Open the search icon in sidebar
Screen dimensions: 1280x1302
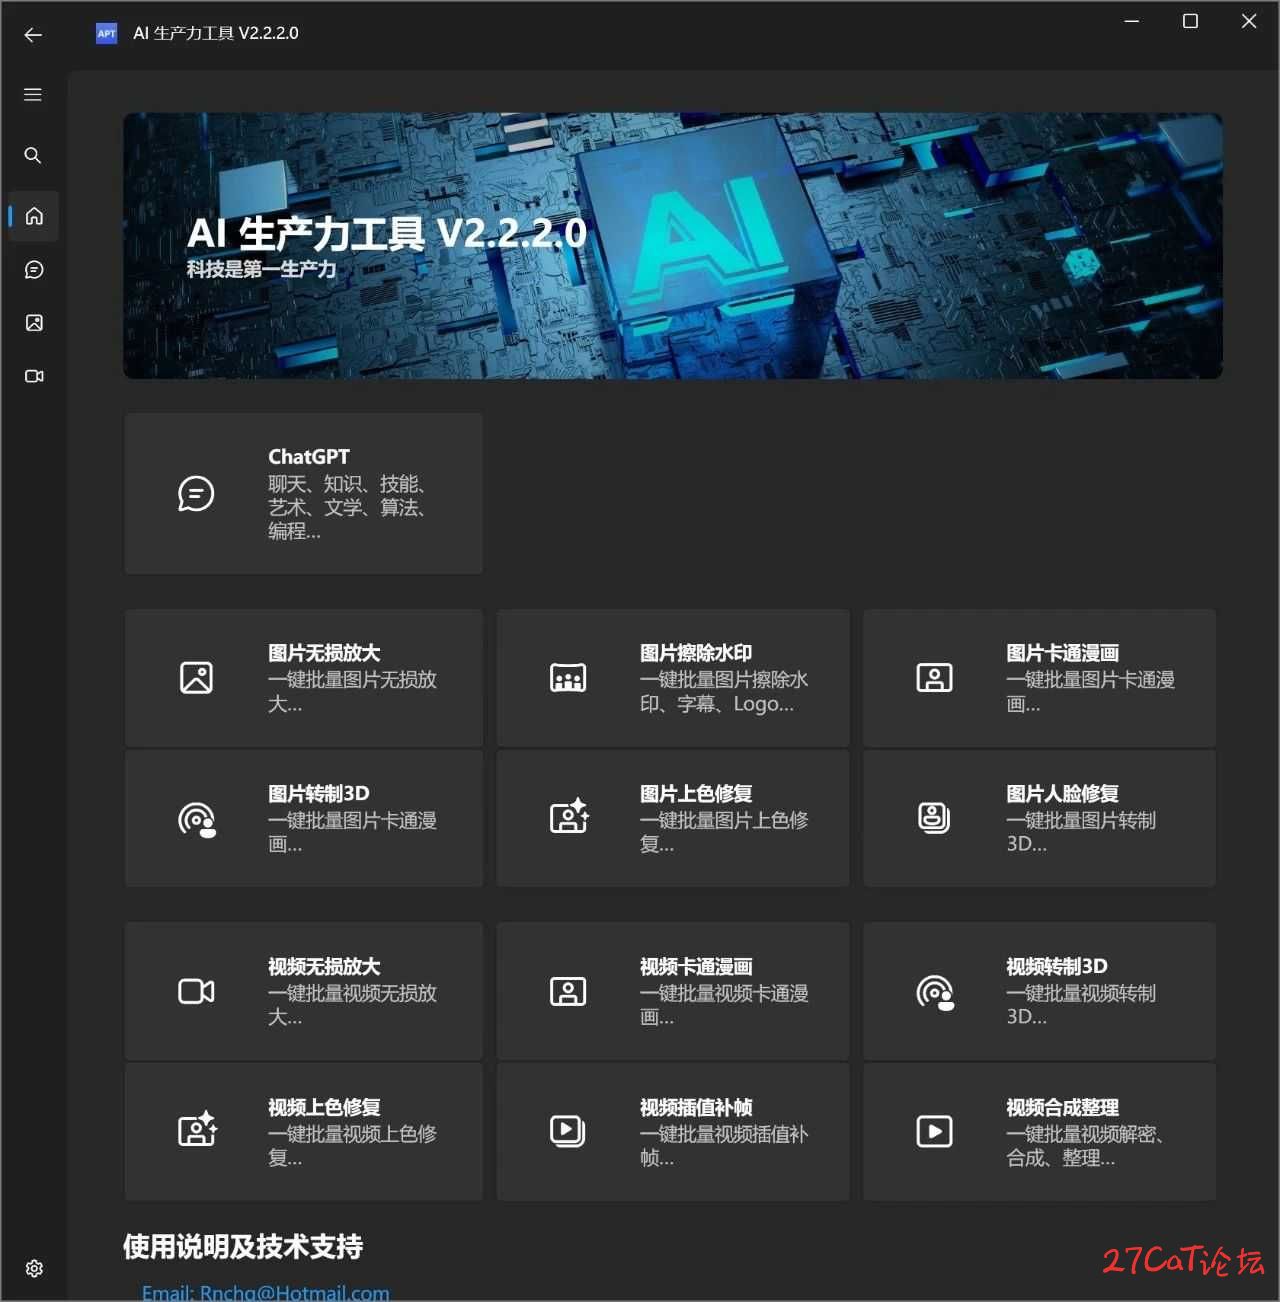33,155
